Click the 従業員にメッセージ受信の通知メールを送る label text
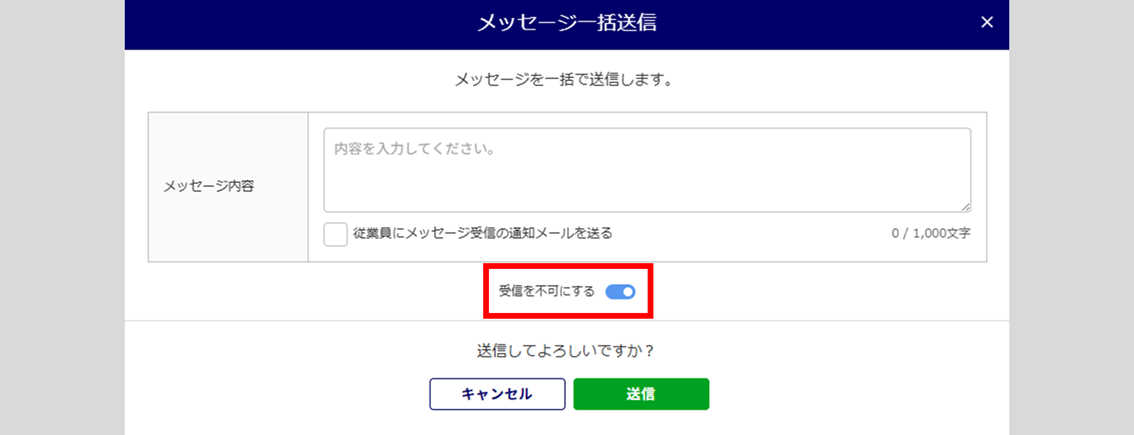This screenshot has width=1134, height=435. coord(482,233)
